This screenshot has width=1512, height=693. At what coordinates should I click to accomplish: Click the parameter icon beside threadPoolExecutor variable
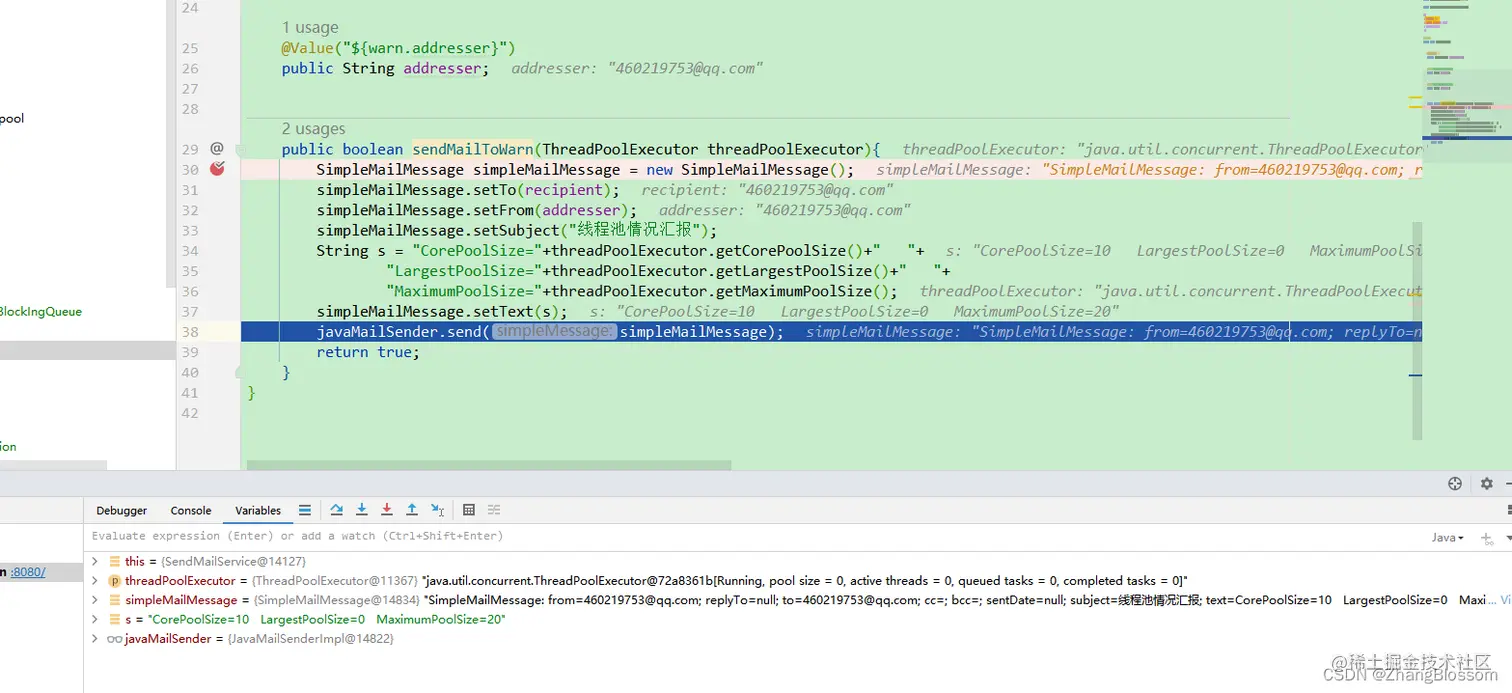pyautogui.click(x=115, y=581)
